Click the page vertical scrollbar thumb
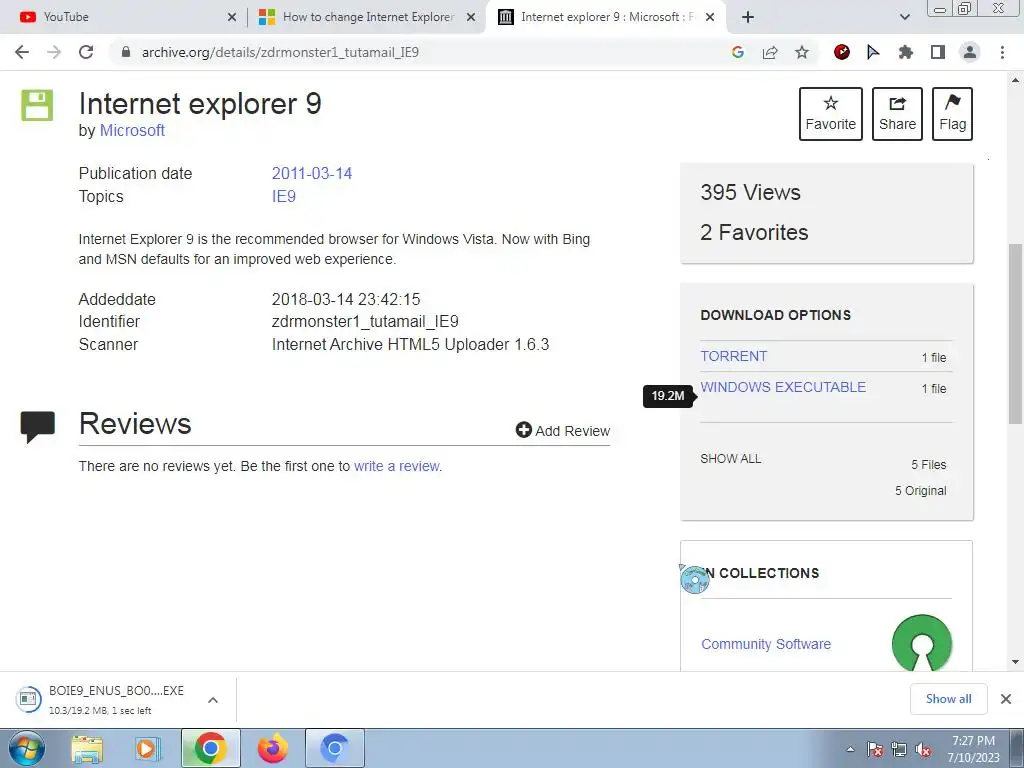Image resolution: width=1024 pixels, height=768 pixels. coord(1015,333)
